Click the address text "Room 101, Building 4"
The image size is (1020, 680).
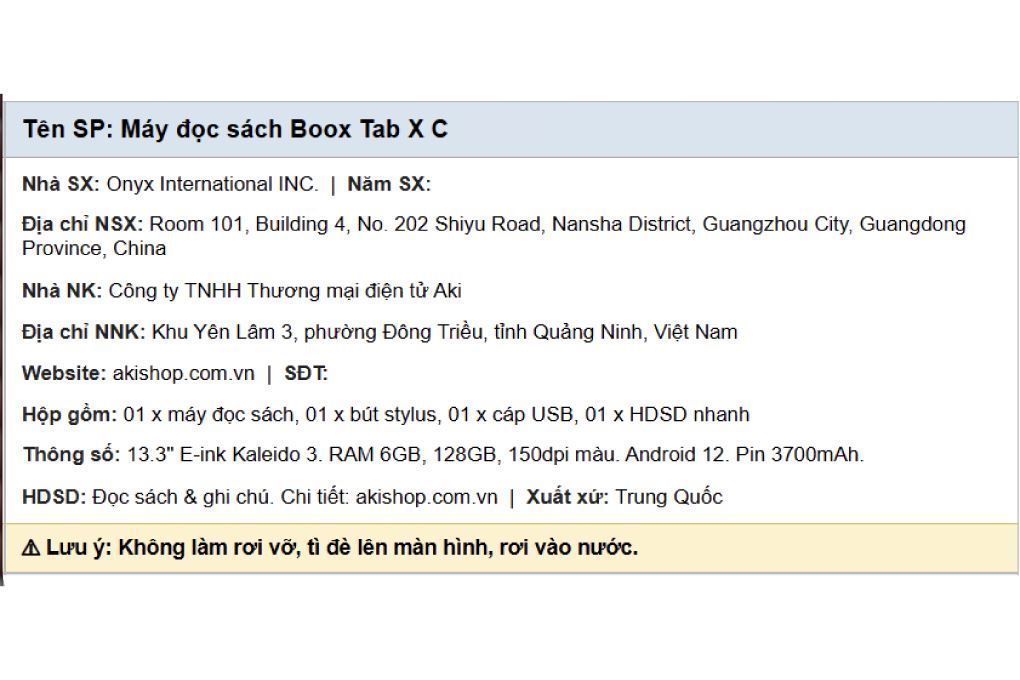[247, 224]
